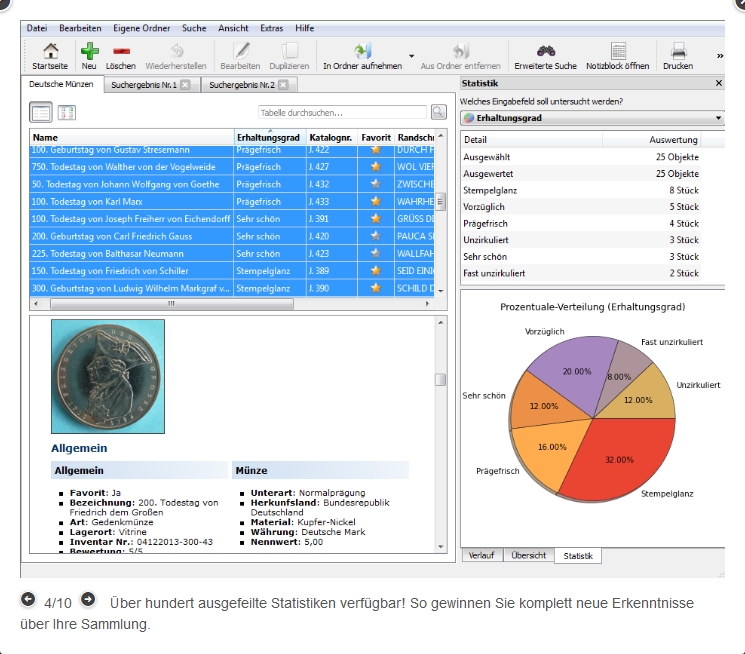Toggle favorite star for Karl Marx coin
This screenshot has width=745, height=654.
(x=376, y=202)
